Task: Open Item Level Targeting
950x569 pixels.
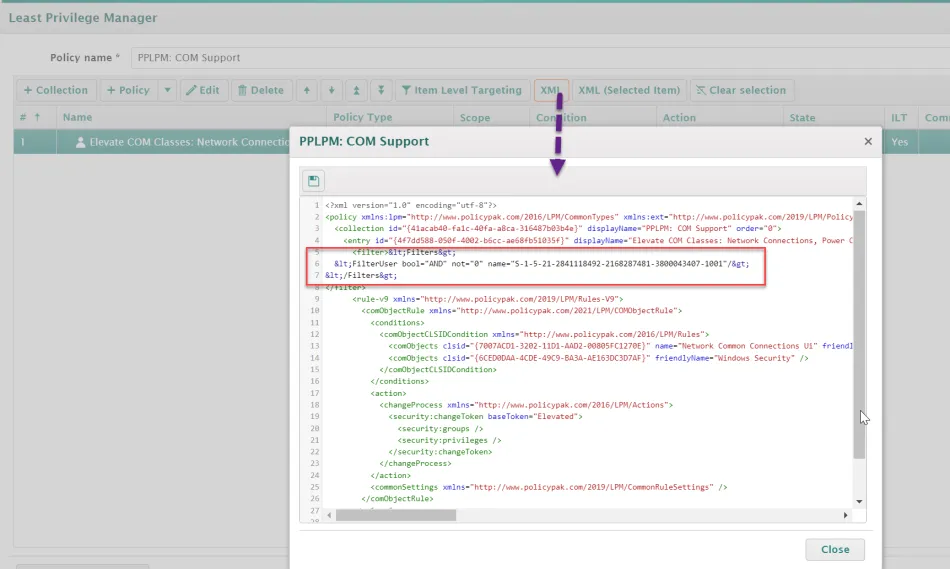Action: [462, 90]
